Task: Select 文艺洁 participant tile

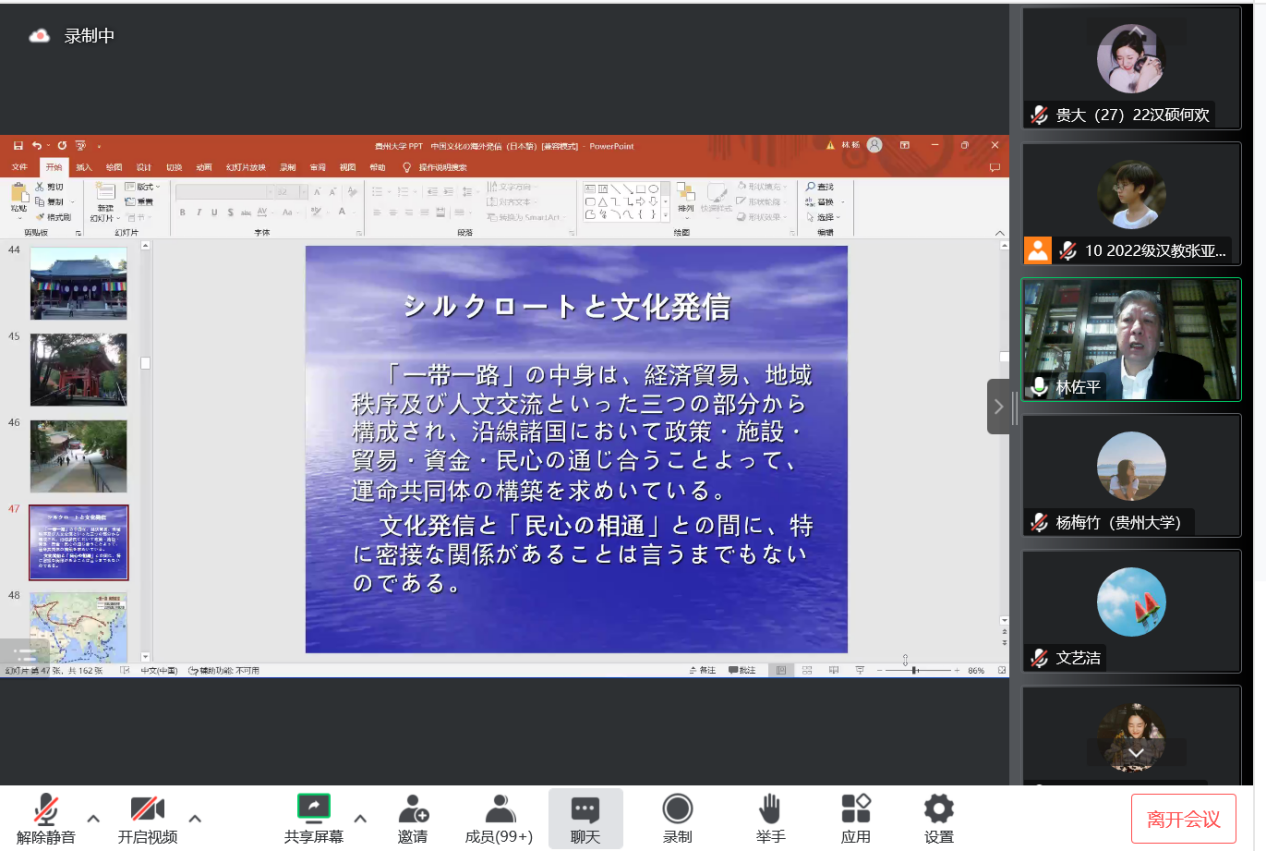Action: click(1130, 610)
